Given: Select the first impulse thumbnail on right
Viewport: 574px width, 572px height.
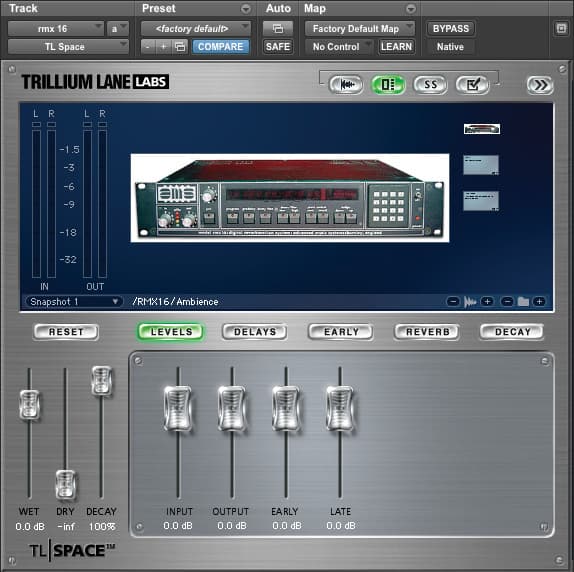Looking at the screenshot, I should tap(482, 129).
